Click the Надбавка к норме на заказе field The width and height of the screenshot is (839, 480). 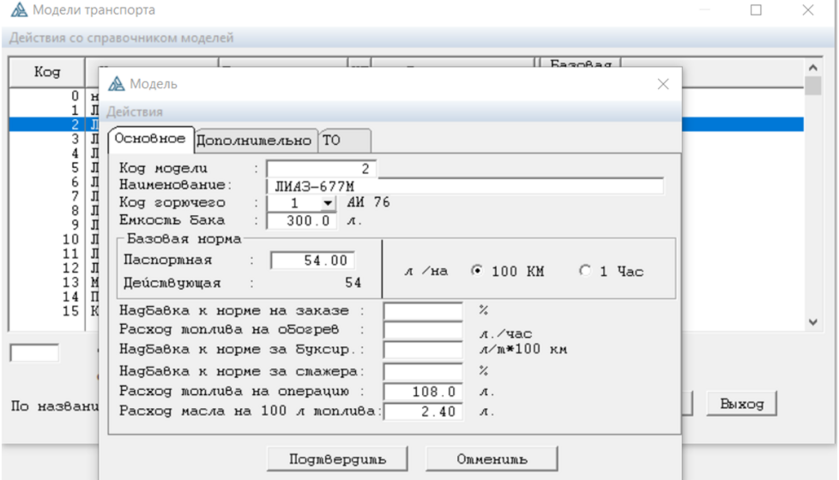coord(423,311)
